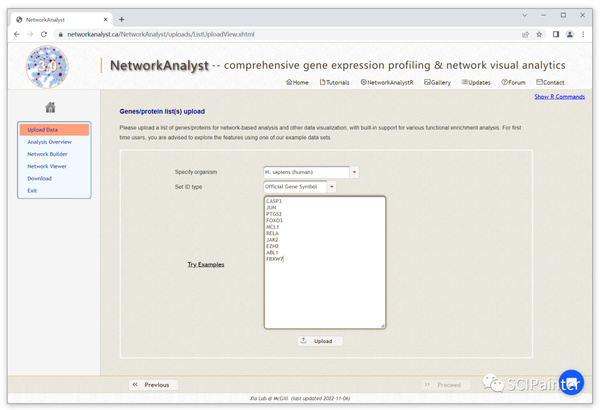Expand the Specify organism dropdown
600x410 pixels.
click(354, 172)
